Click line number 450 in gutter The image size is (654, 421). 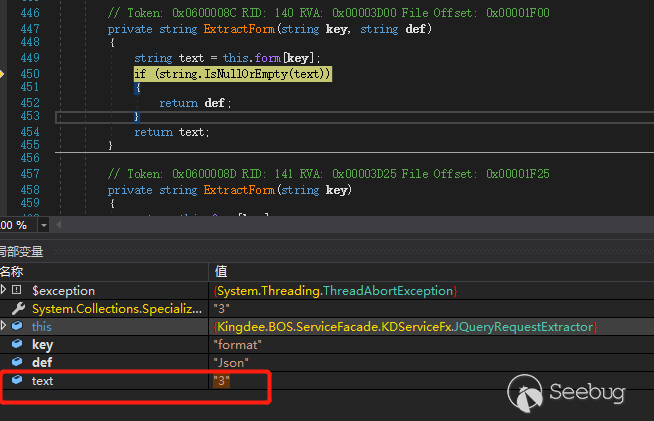click(x=30, y=74)
